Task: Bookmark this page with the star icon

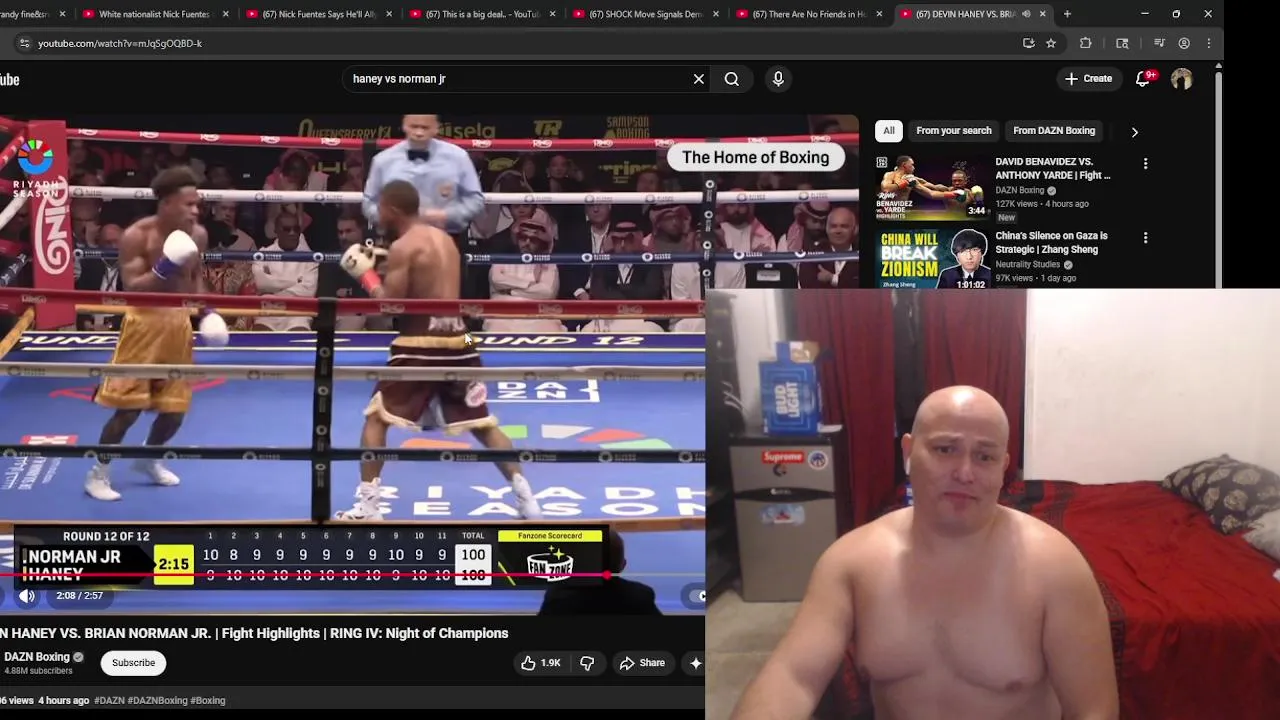Action: click(x=1051, y=43)
